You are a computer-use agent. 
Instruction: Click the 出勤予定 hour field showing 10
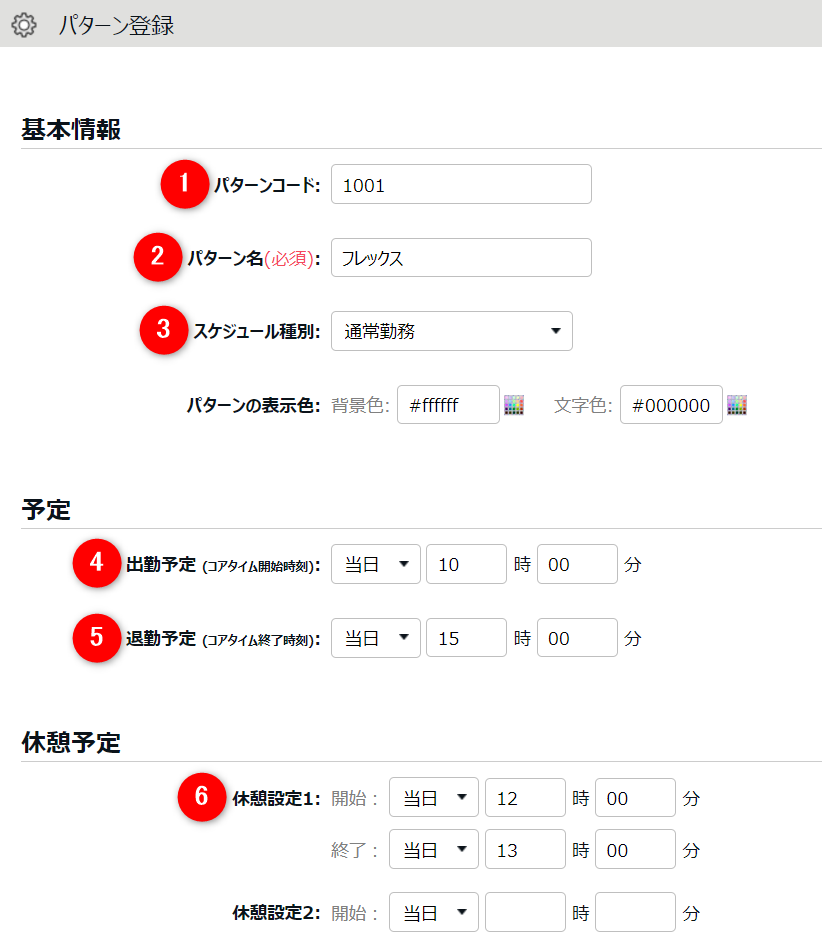(x=465, y=564)
